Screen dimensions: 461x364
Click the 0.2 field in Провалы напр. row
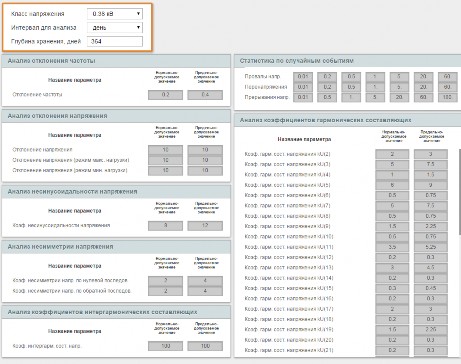[327, 77]
